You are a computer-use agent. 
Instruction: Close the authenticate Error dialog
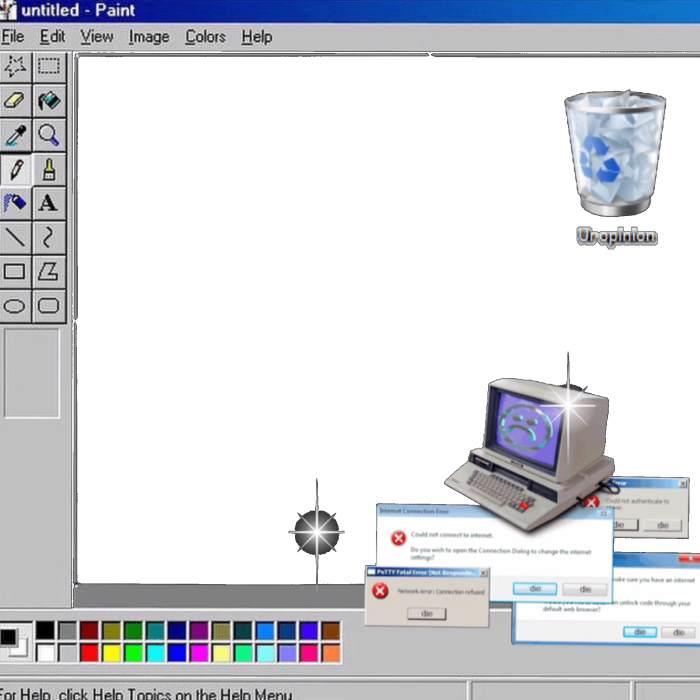point(683,483)
